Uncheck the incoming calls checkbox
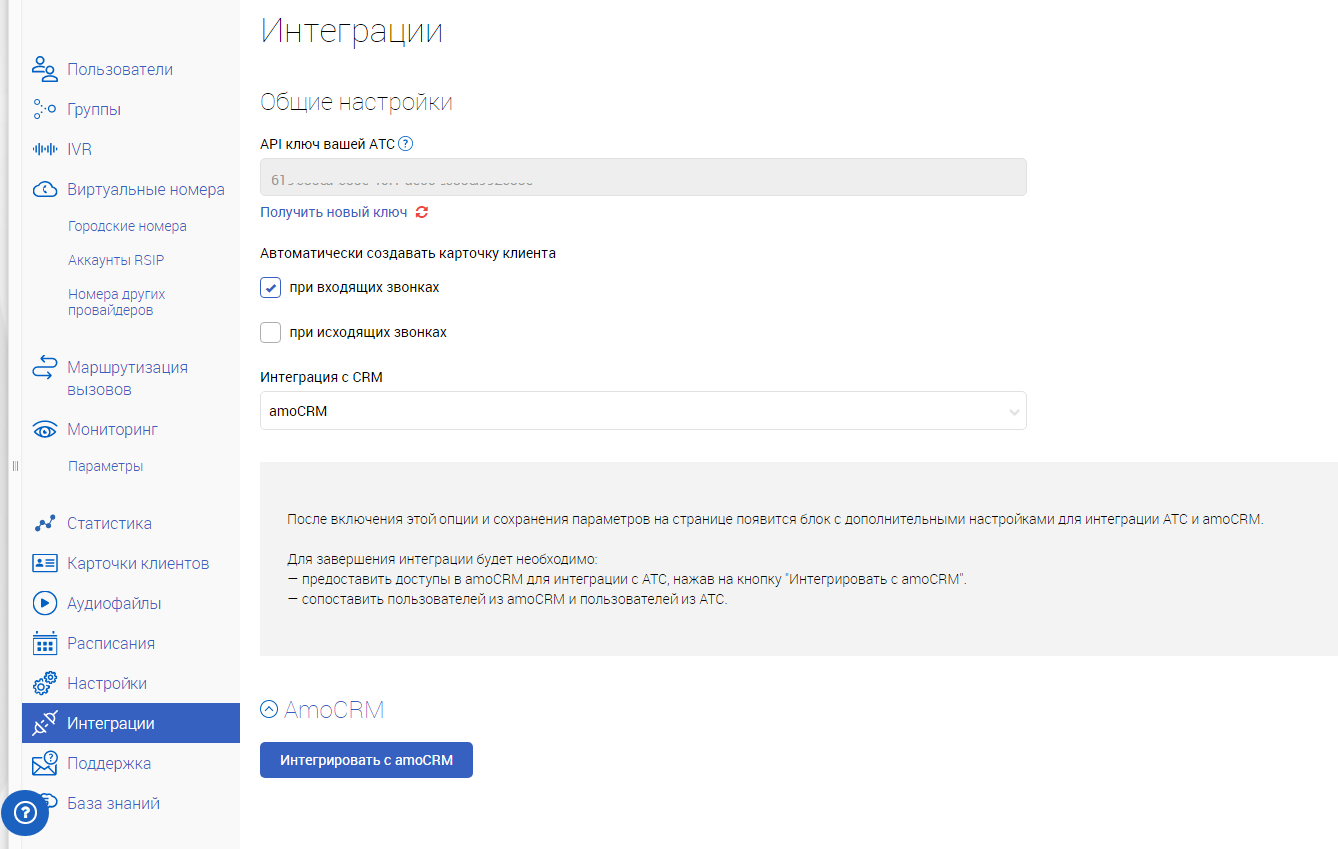Image resolution: width=1338 pixels, height=849 pixels. point(270,287)
